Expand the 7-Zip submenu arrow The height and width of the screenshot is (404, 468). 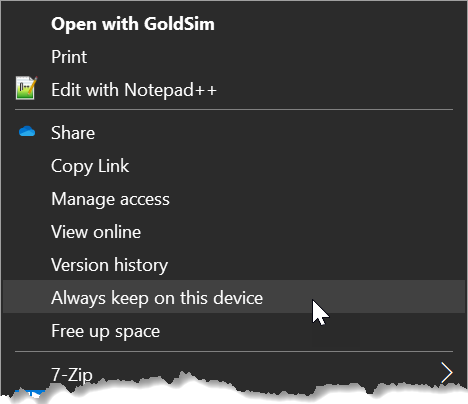pos(446,372)
